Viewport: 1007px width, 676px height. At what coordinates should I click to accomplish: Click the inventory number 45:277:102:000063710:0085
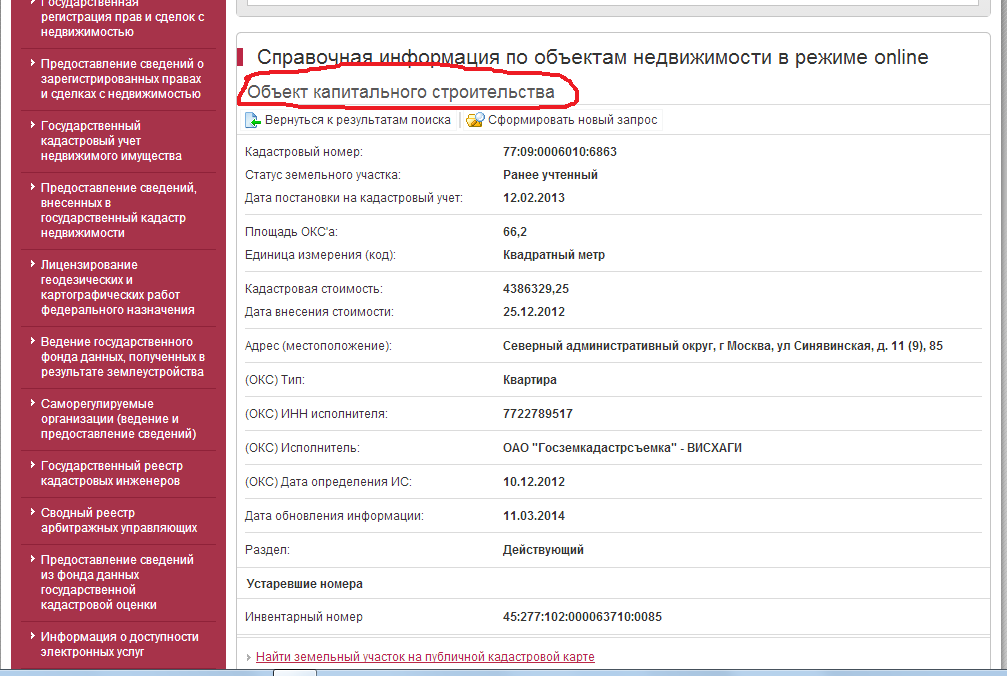pos(582,617)
